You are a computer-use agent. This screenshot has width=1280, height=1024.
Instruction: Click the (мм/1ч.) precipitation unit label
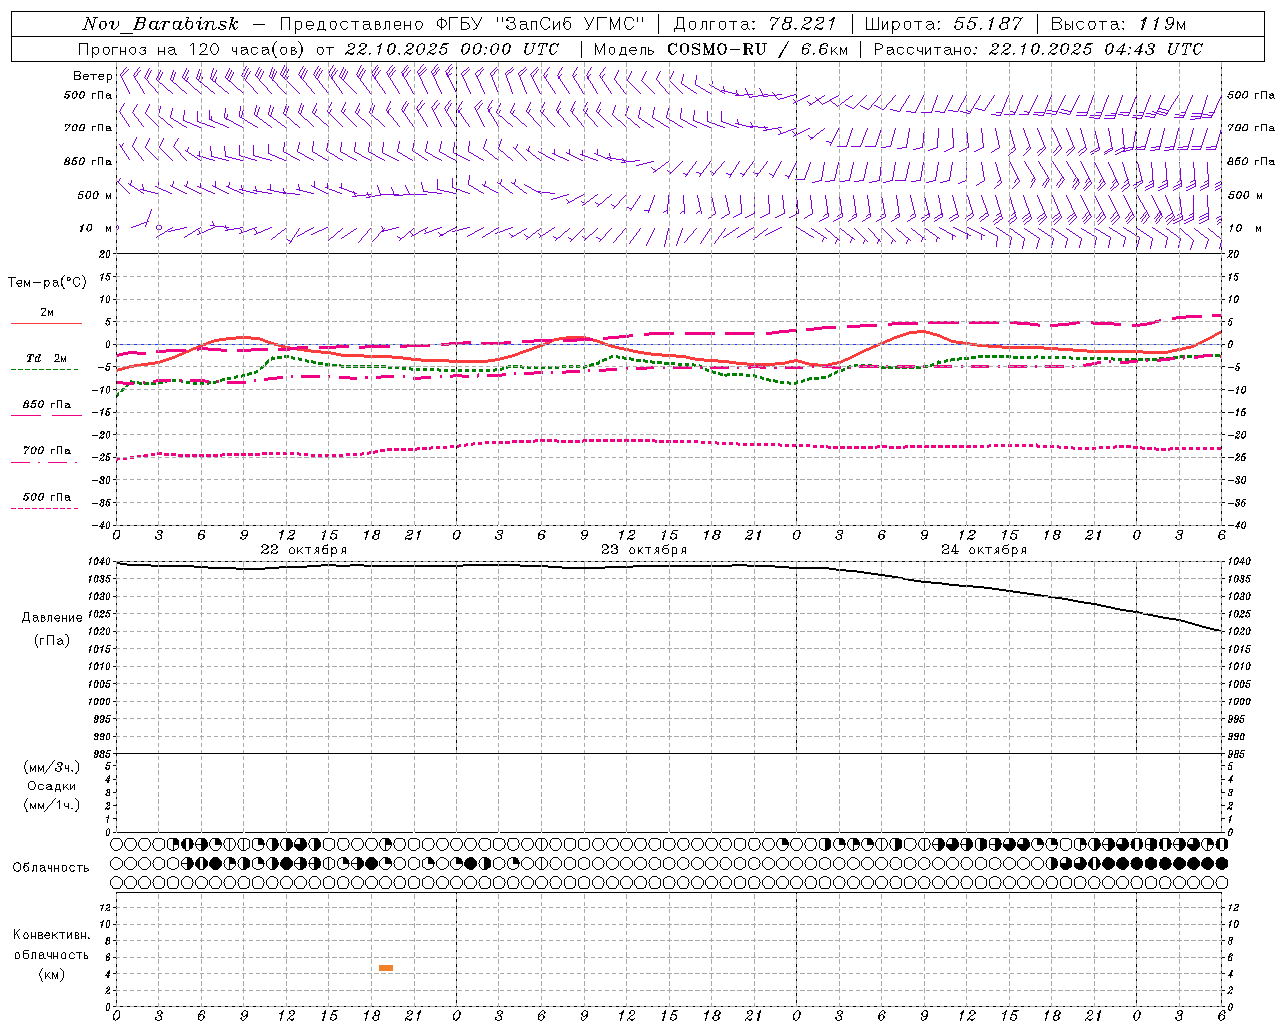tap(52, 805)
